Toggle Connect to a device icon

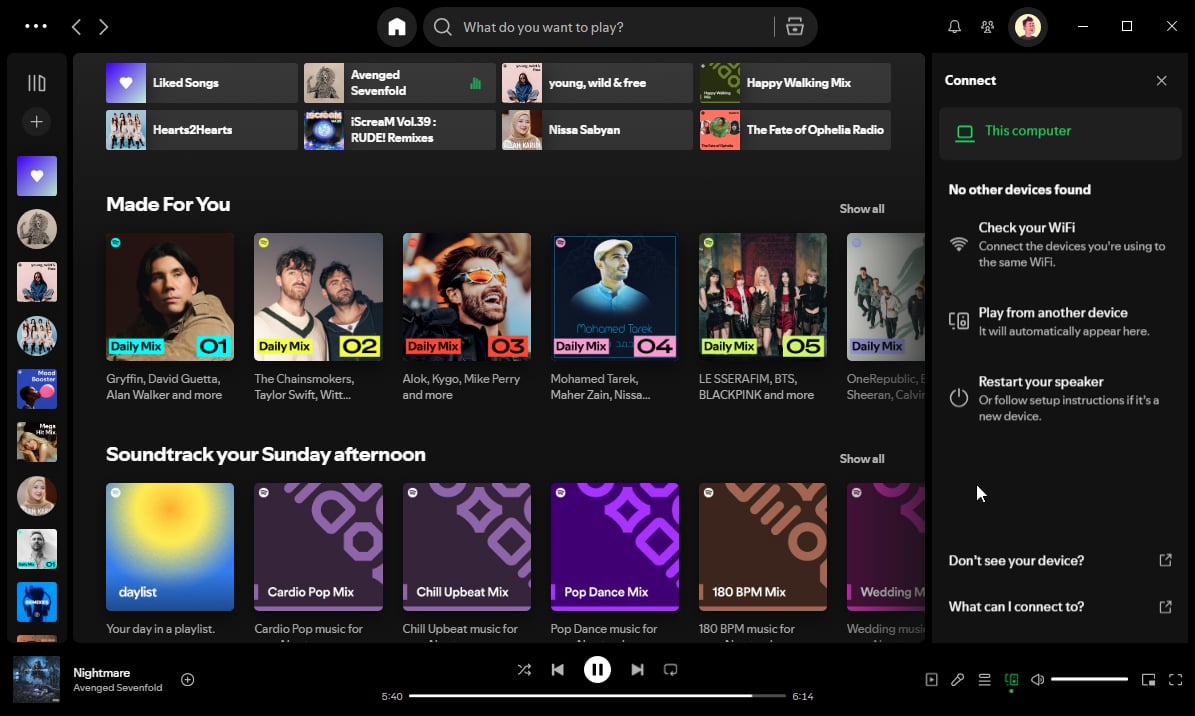tap(1011, 679)
